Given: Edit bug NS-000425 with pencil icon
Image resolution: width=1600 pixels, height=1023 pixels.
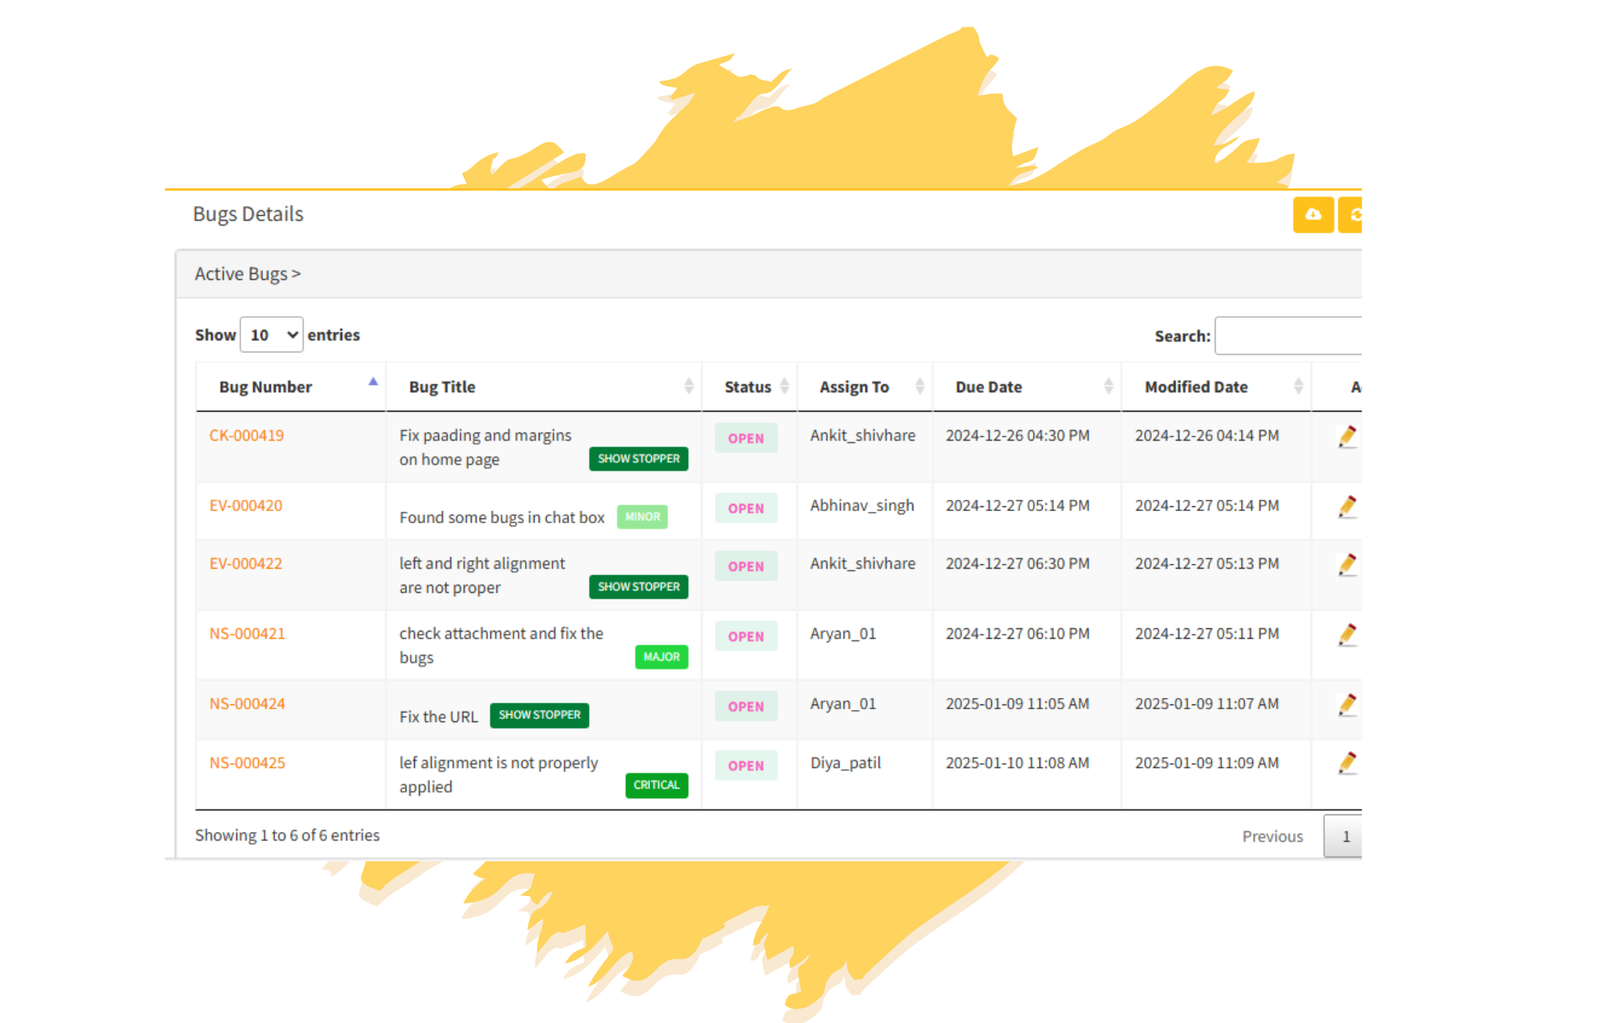Looking at the screenshot, I should click(1347, 764).
